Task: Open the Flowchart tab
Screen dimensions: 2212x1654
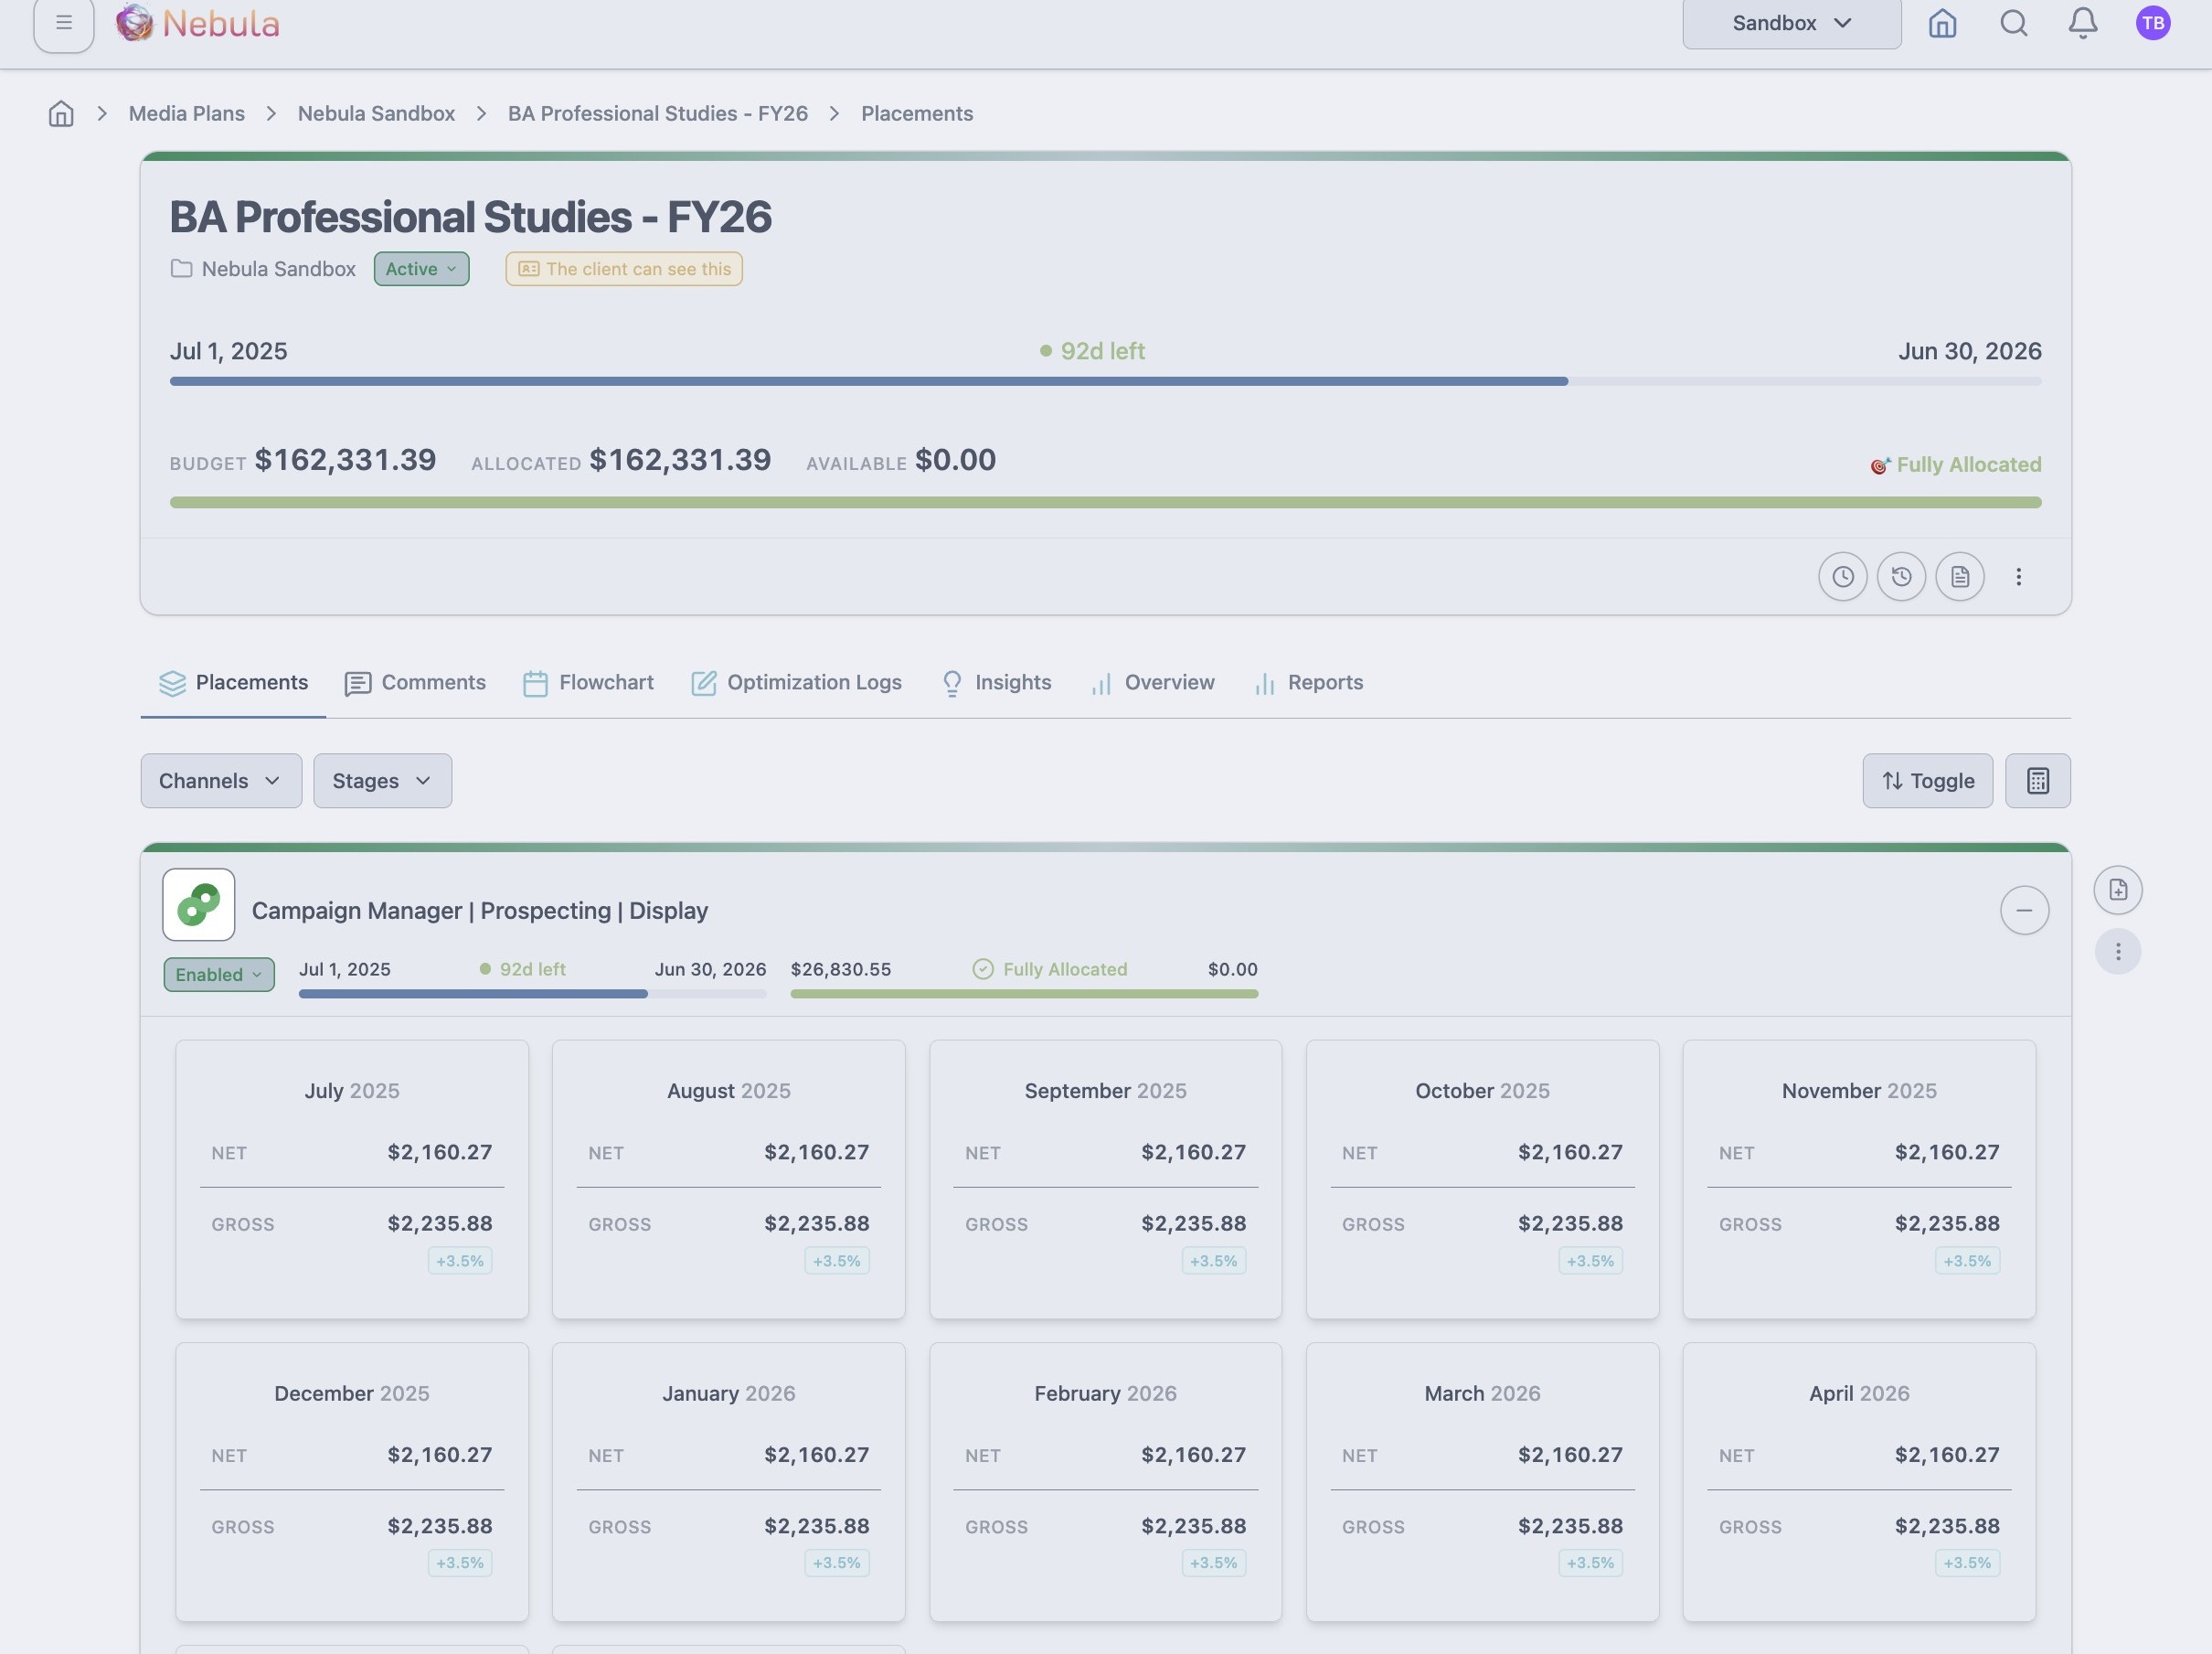Action: (588, 683)
